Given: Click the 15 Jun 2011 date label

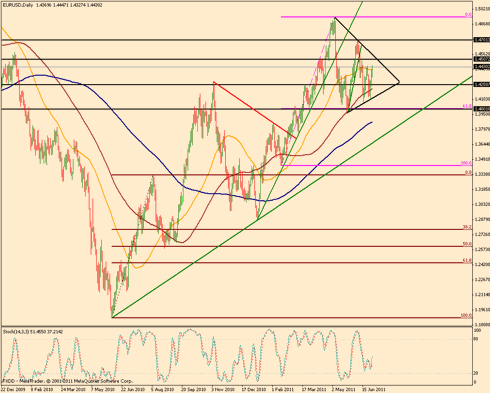Looking at the screenshot, I should click(374, 389).
